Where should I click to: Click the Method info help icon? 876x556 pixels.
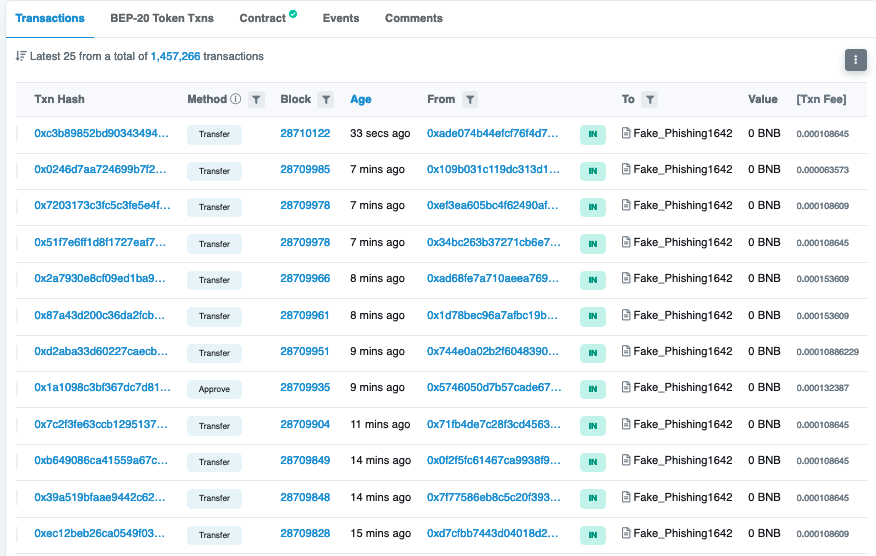[236, 100]
